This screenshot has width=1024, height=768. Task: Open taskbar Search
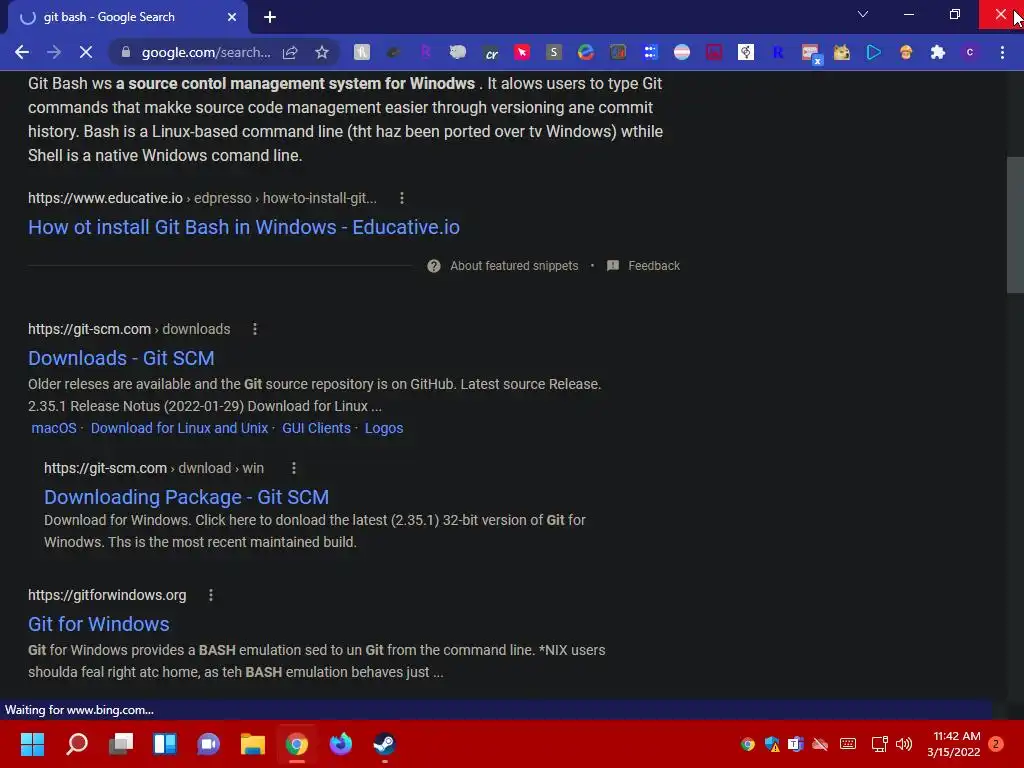(x=76, y=744)
